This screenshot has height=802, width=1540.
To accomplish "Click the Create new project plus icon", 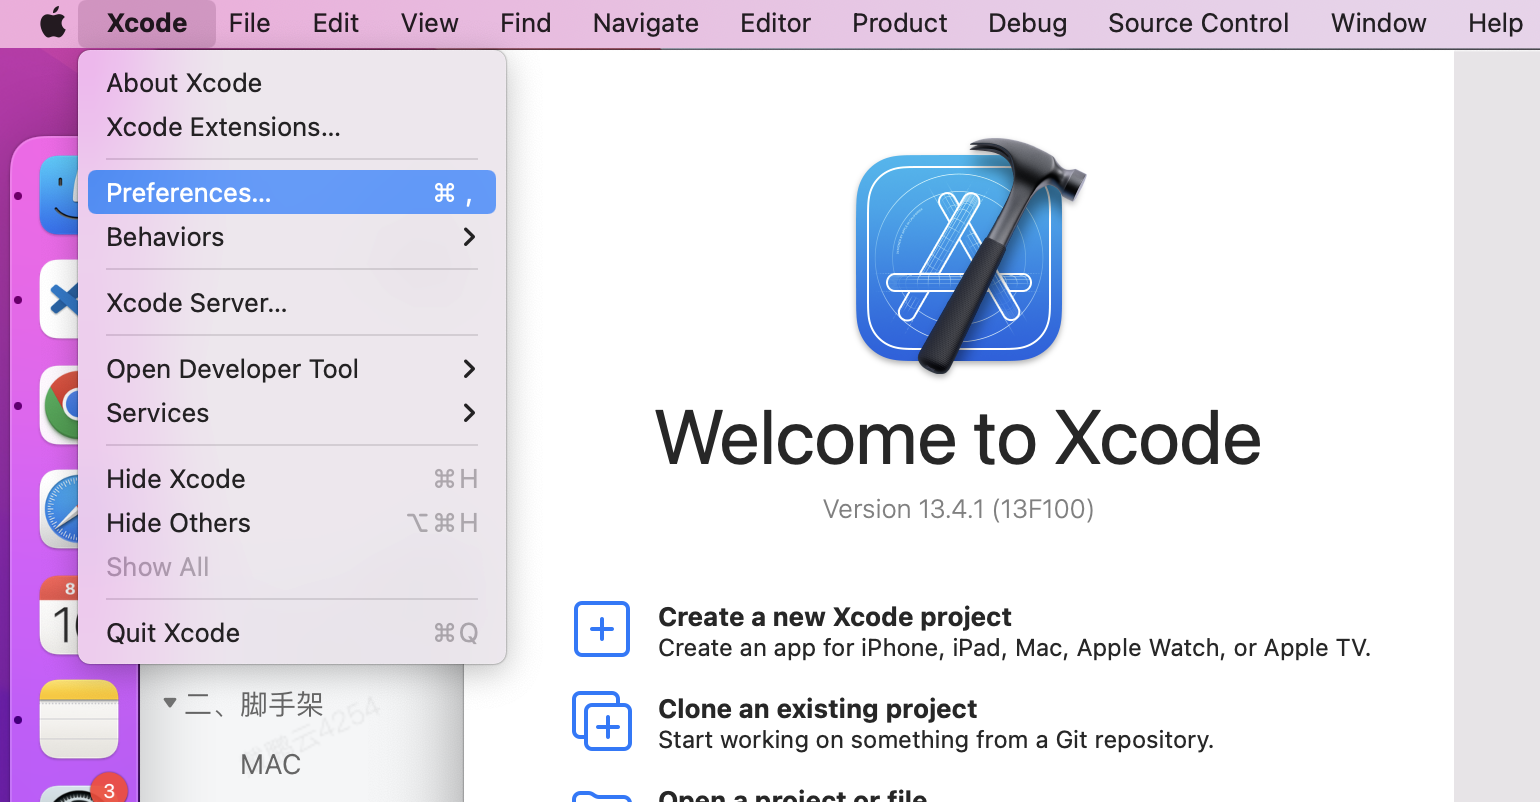I will [602, 629].
